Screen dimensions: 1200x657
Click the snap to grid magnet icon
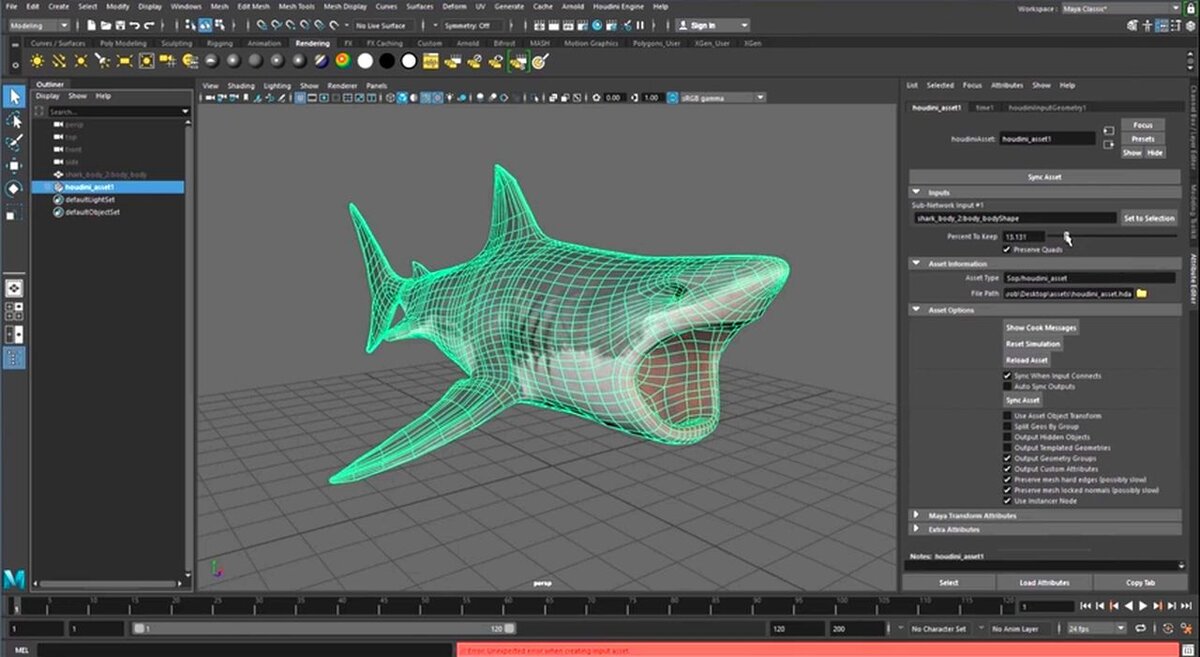tap(262, 27)
